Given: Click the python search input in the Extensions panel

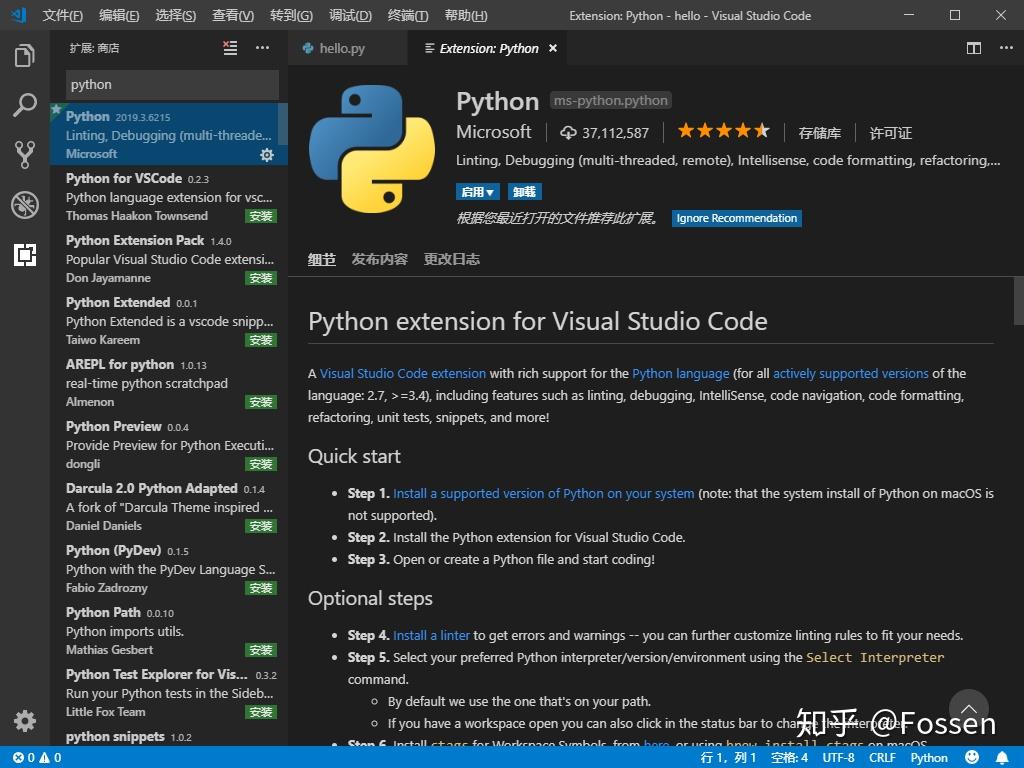Looking at the screenshot, I should pos(170,84).
